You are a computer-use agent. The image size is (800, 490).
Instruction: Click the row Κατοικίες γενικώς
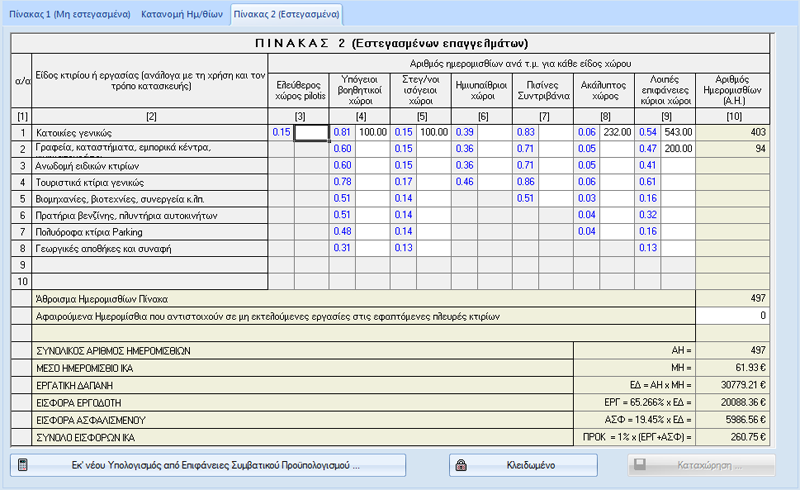[149, 133]
